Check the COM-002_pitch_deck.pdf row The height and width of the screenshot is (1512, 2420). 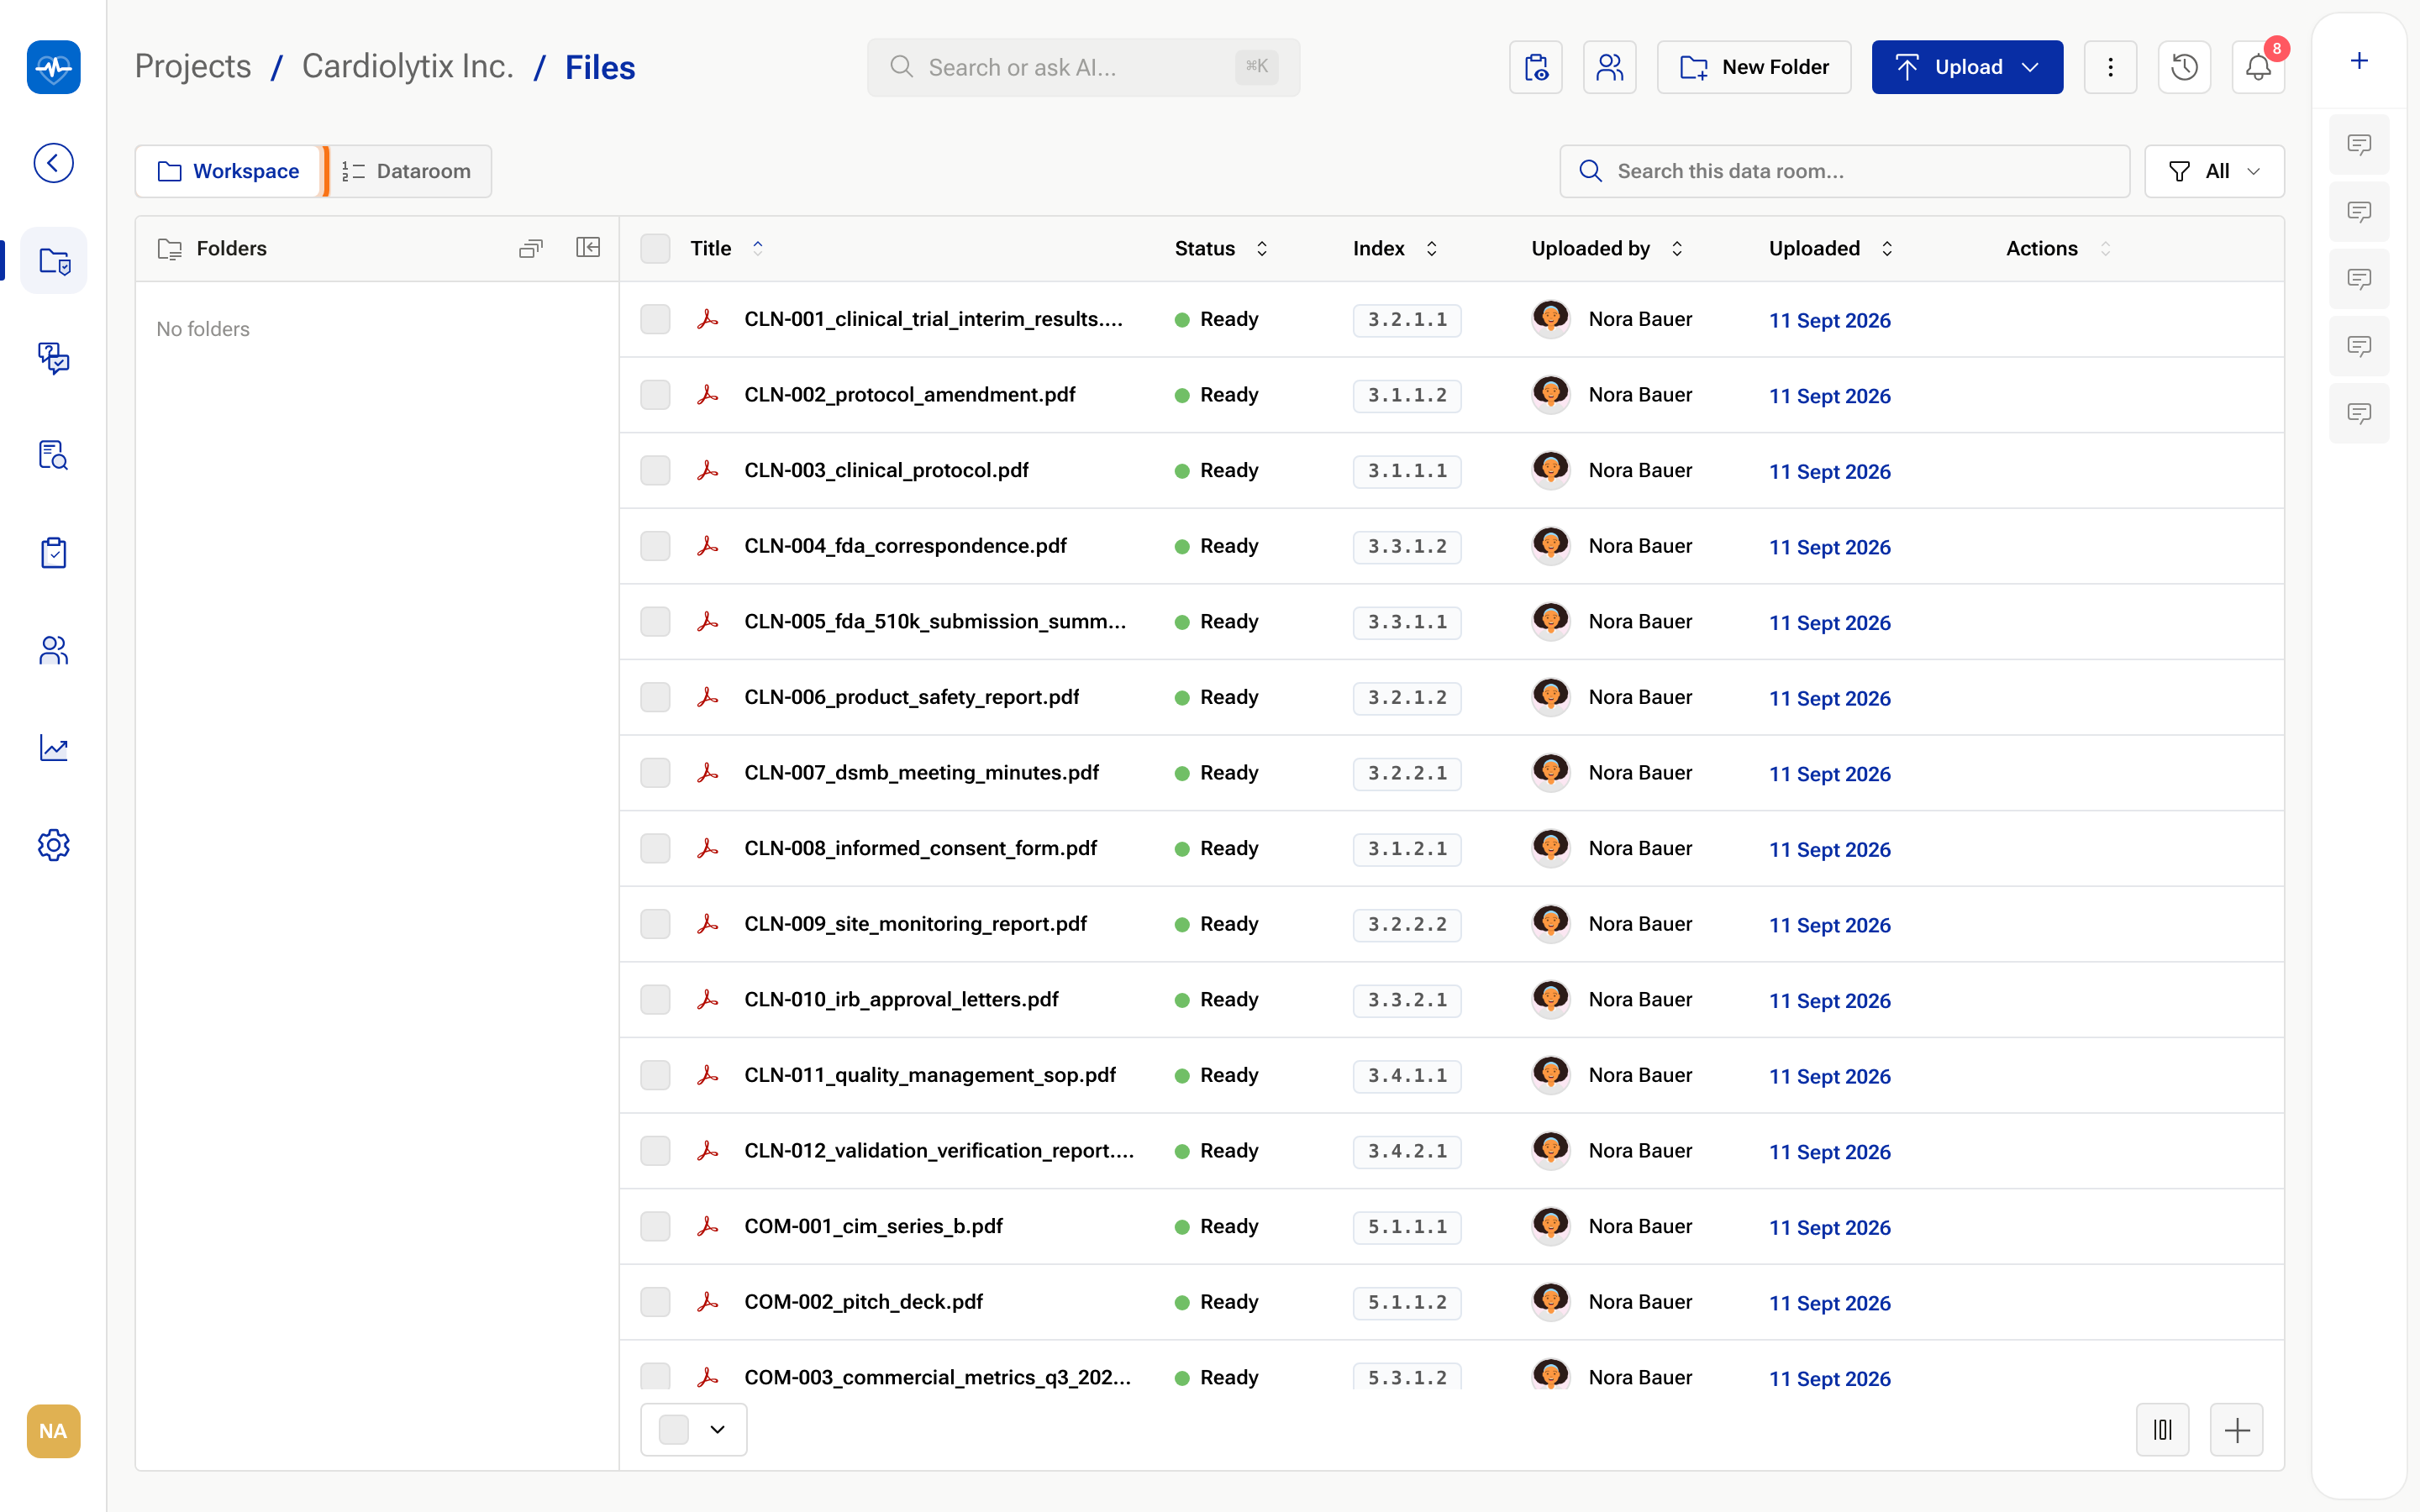tap(655, 1302)
